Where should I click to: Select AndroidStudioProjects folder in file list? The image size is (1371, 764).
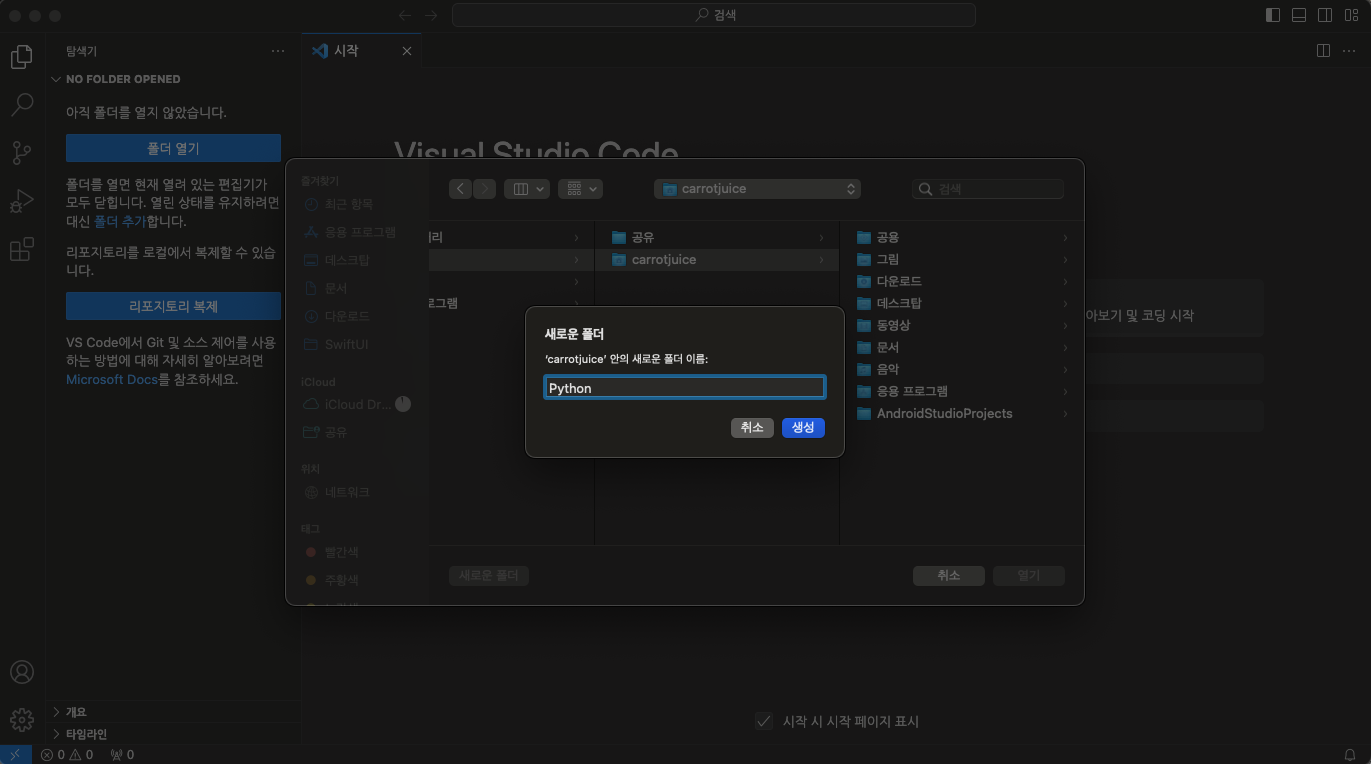coord(962,413)
